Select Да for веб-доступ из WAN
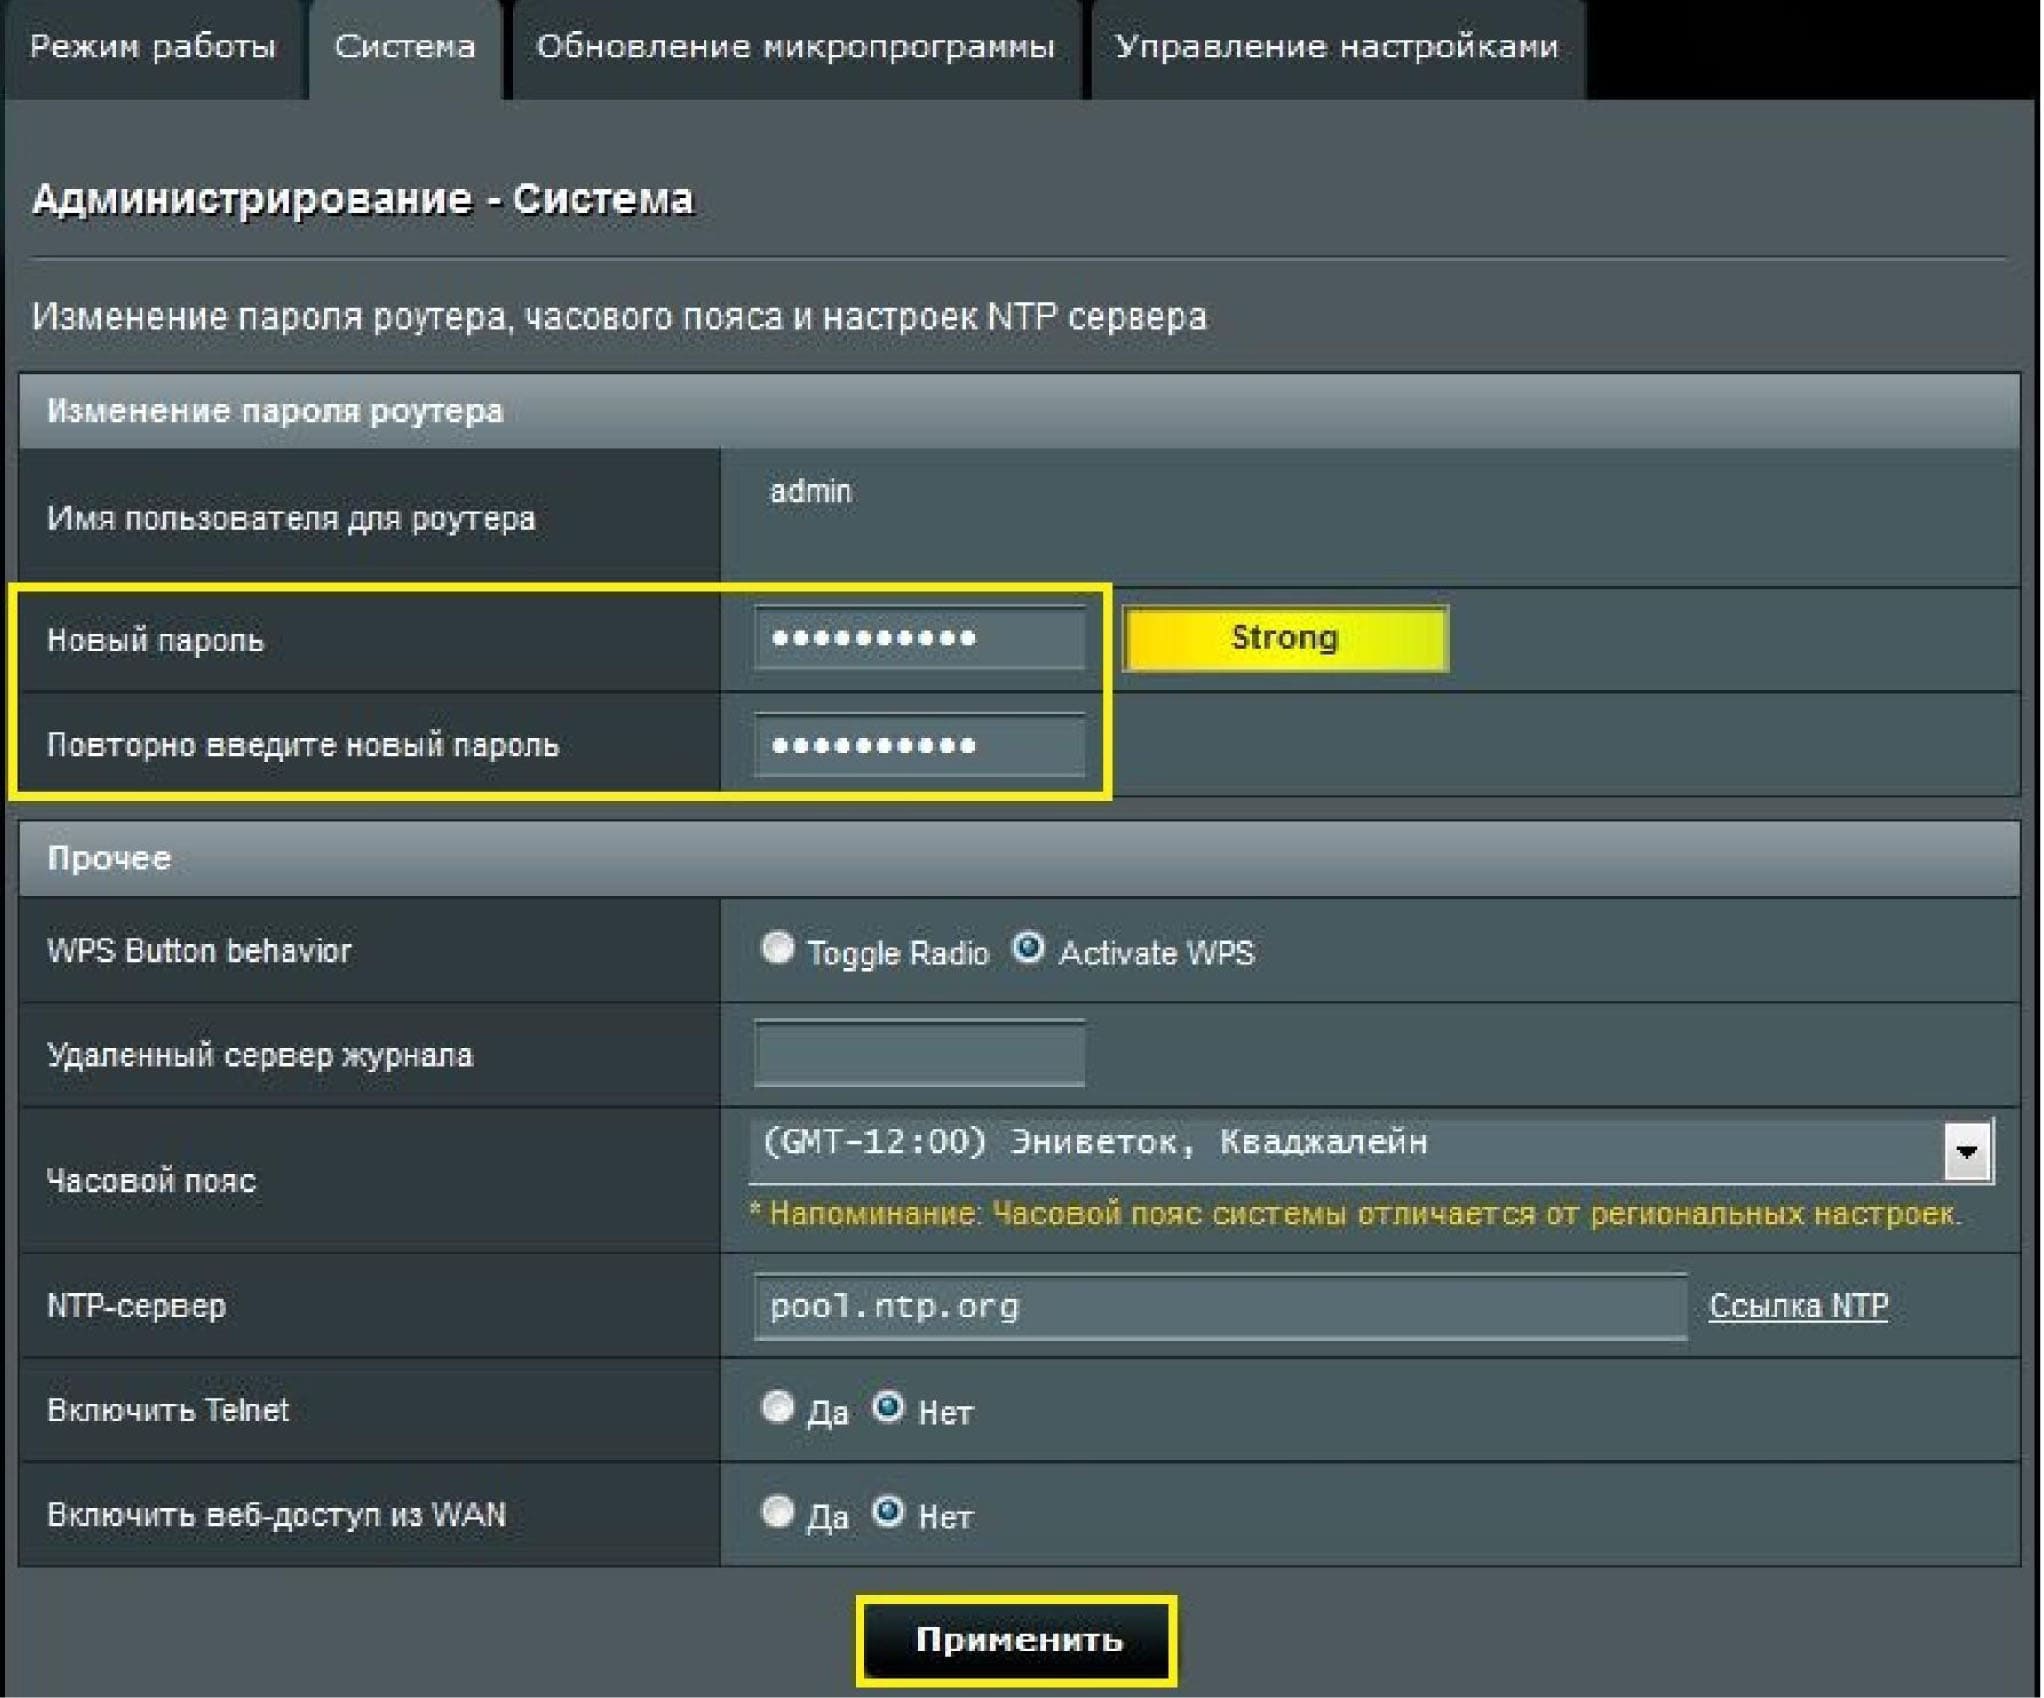Screen dimensions: 2044x1698 (777, 1512)
